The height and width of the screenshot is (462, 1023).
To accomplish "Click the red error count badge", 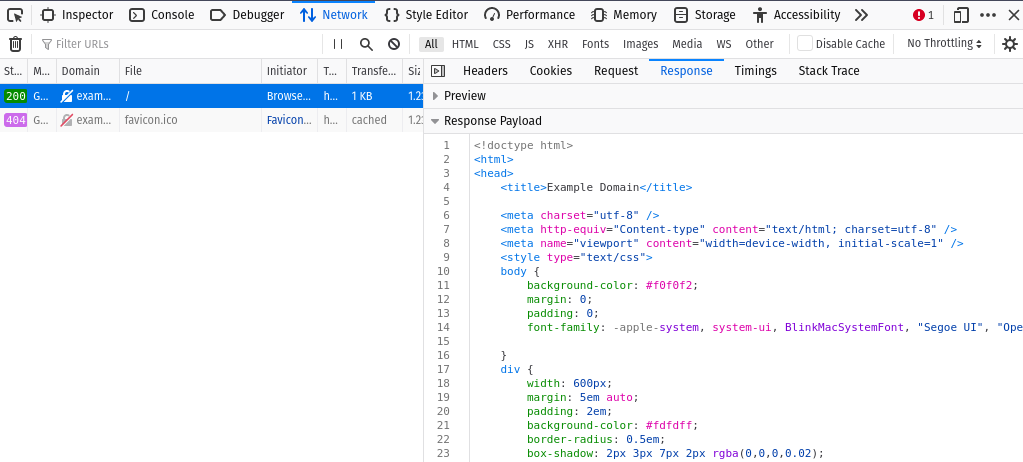I will (923, 15).
